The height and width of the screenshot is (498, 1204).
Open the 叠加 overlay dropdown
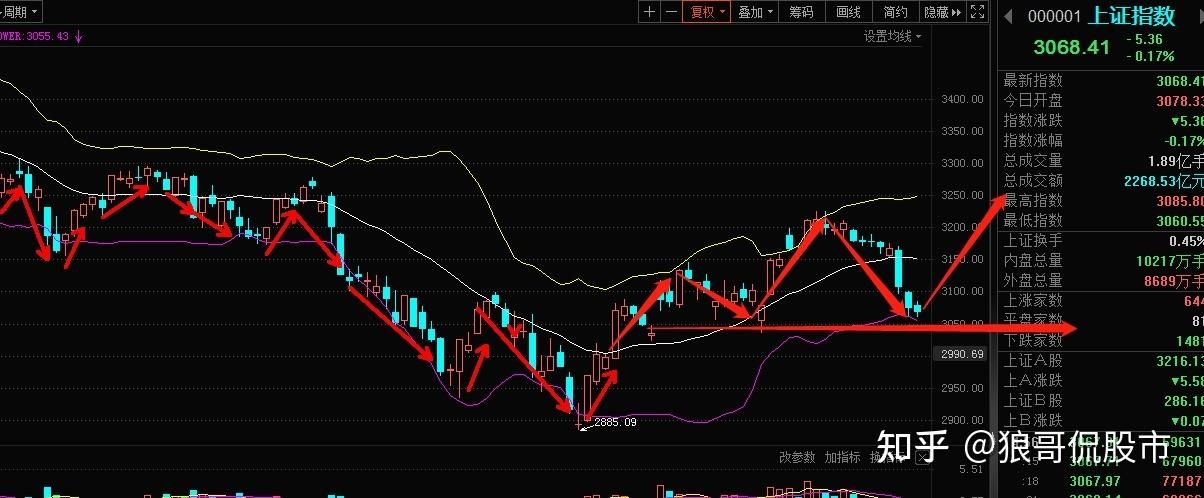coord(755,12)
